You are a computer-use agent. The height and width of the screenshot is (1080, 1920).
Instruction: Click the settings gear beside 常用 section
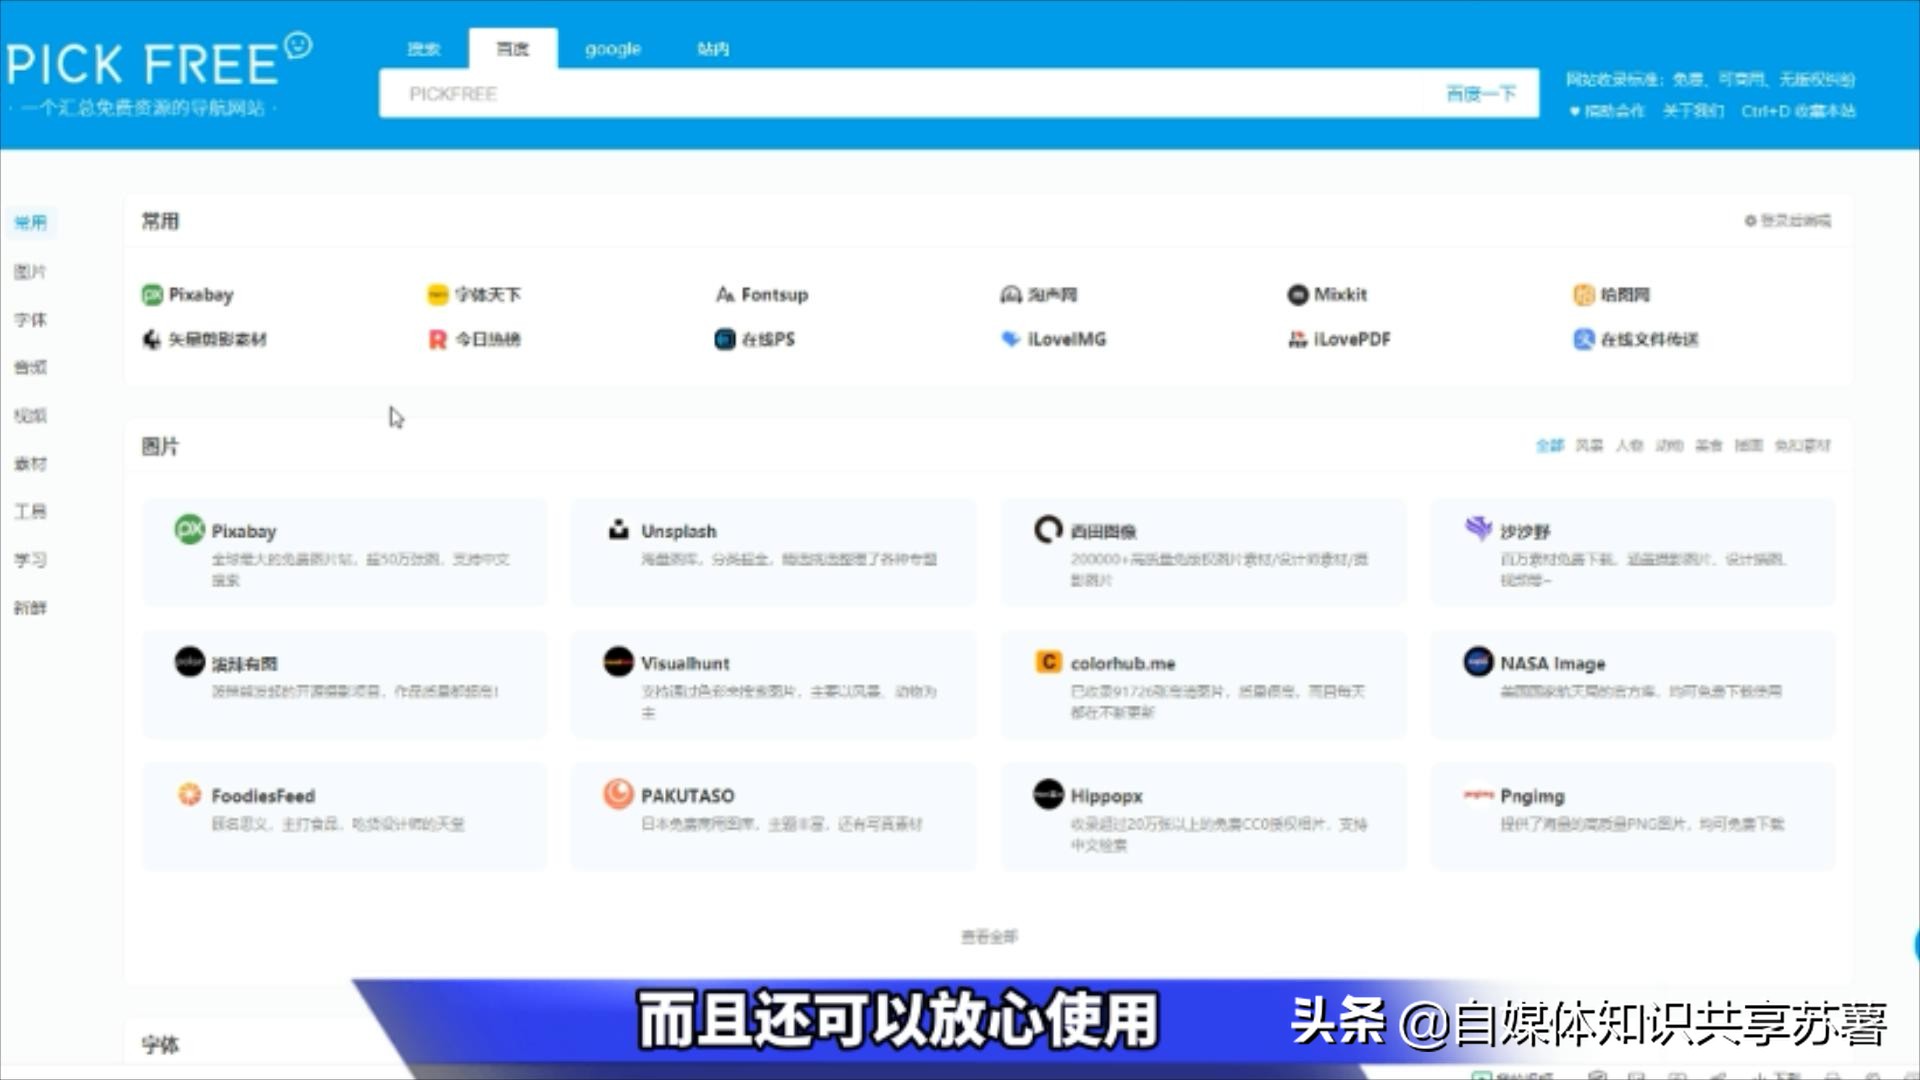1750,221
